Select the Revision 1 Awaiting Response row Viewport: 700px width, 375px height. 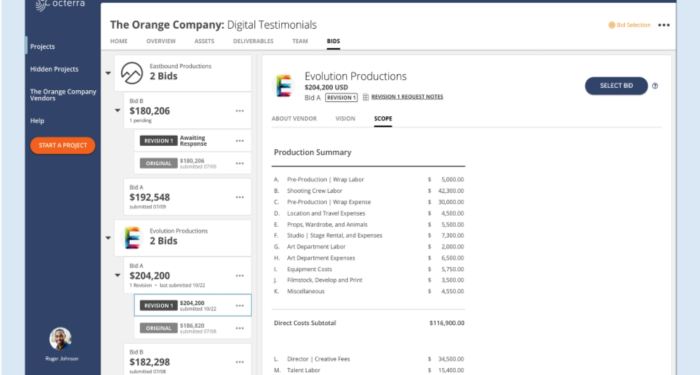pos(192,141)
